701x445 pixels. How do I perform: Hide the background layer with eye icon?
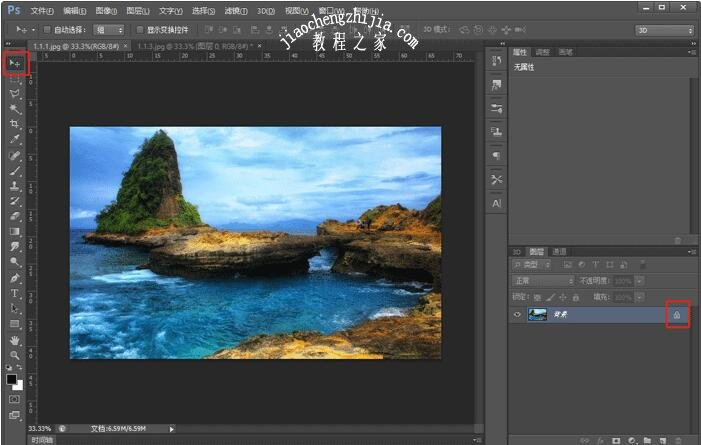[517, 315]
